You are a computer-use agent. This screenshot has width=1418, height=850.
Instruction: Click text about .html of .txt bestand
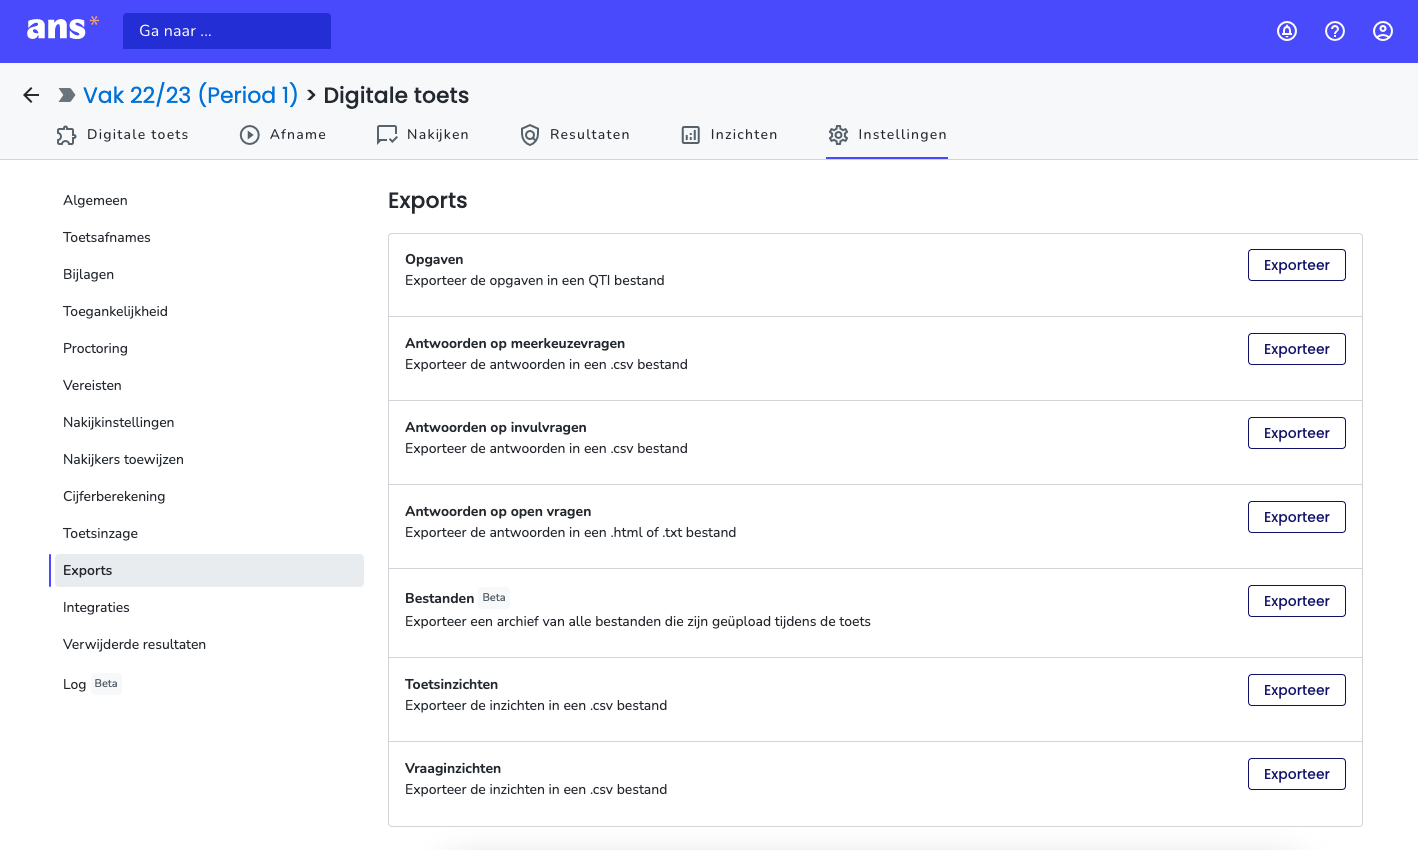570,532
